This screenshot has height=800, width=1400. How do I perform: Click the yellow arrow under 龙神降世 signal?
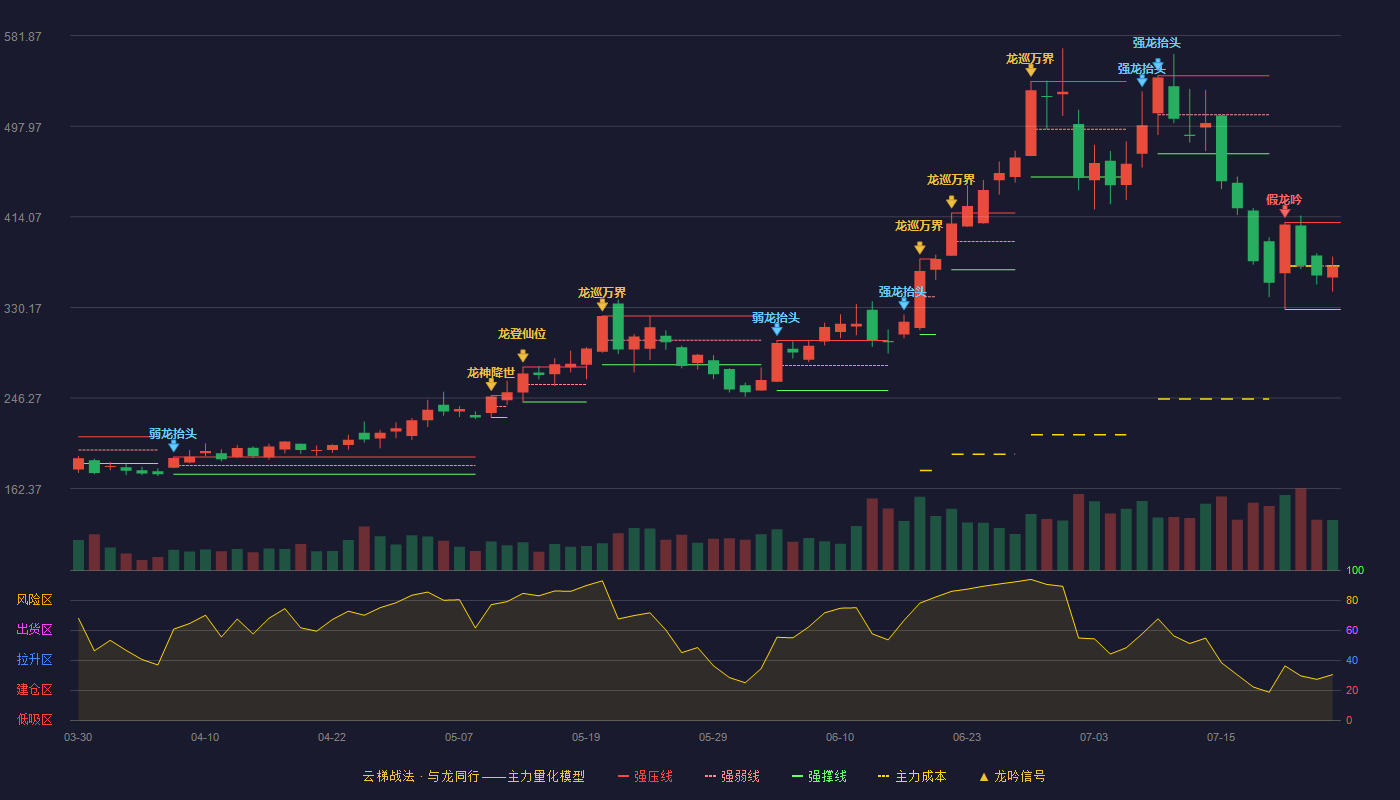click(x=491, y=384)
